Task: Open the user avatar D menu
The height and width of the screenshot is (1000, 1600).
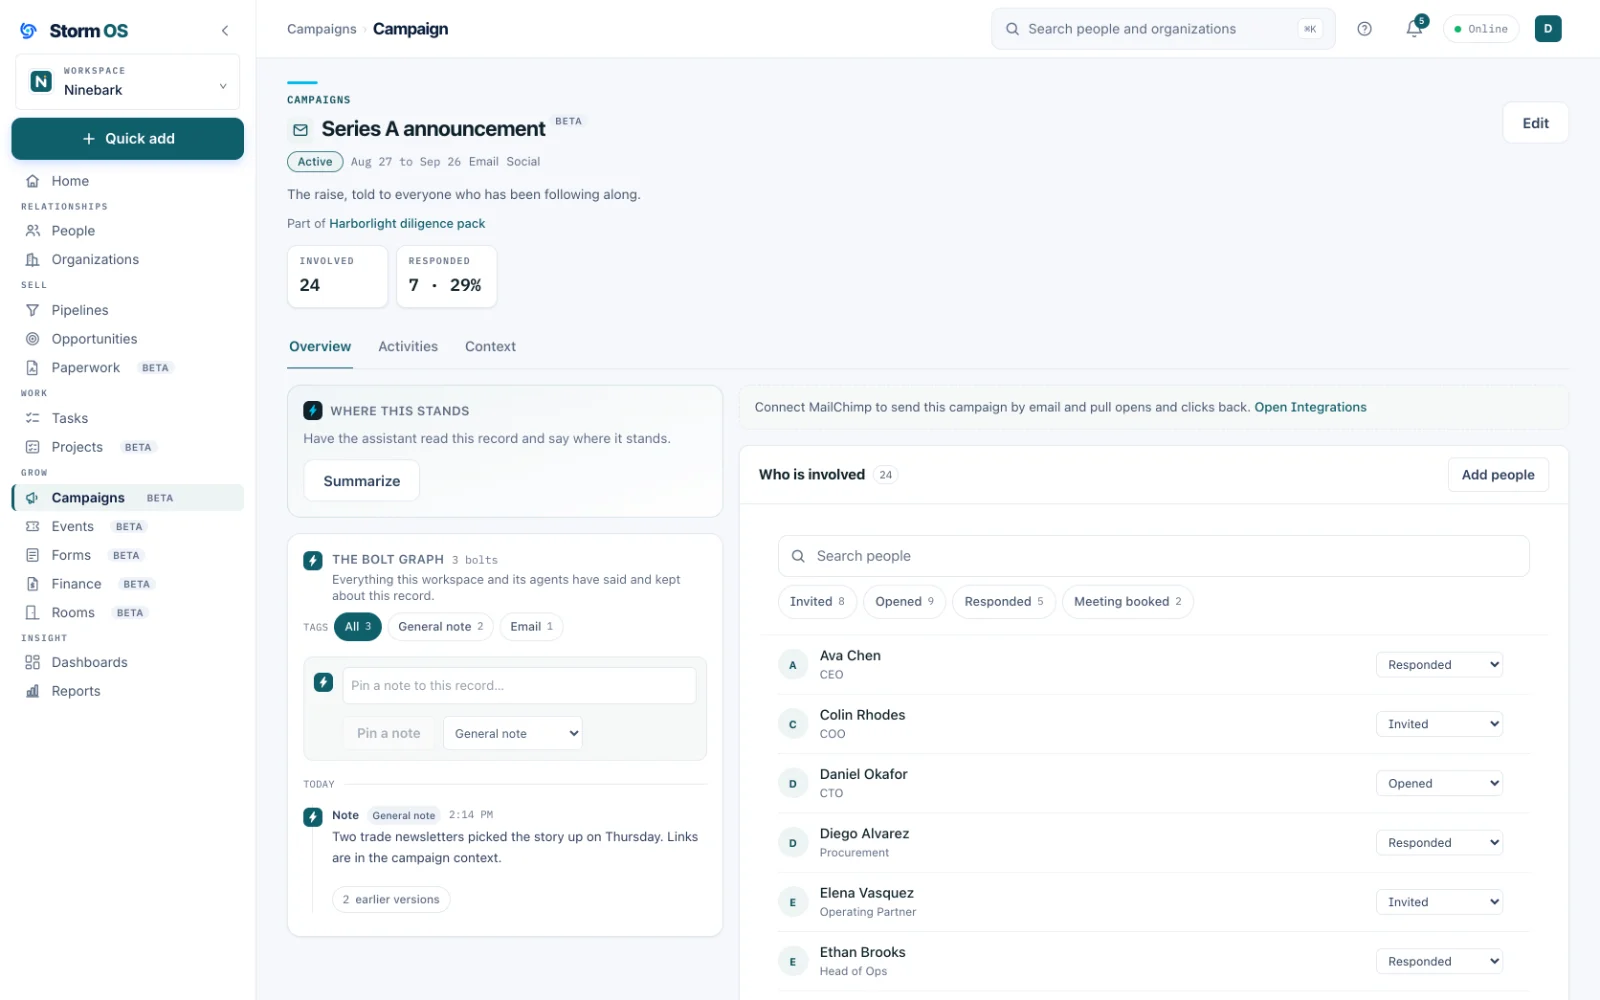Action: 1547,29
